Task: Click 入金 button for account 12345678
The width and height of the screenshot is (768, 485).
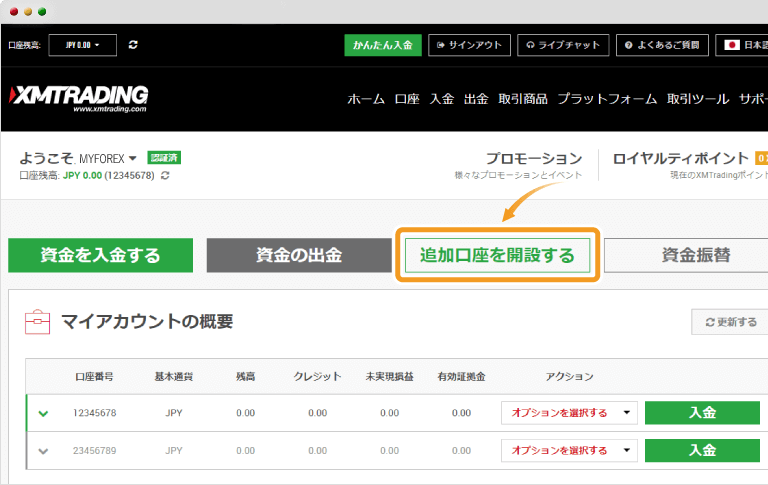Action: pyautogui.click(x=702, y=412)
